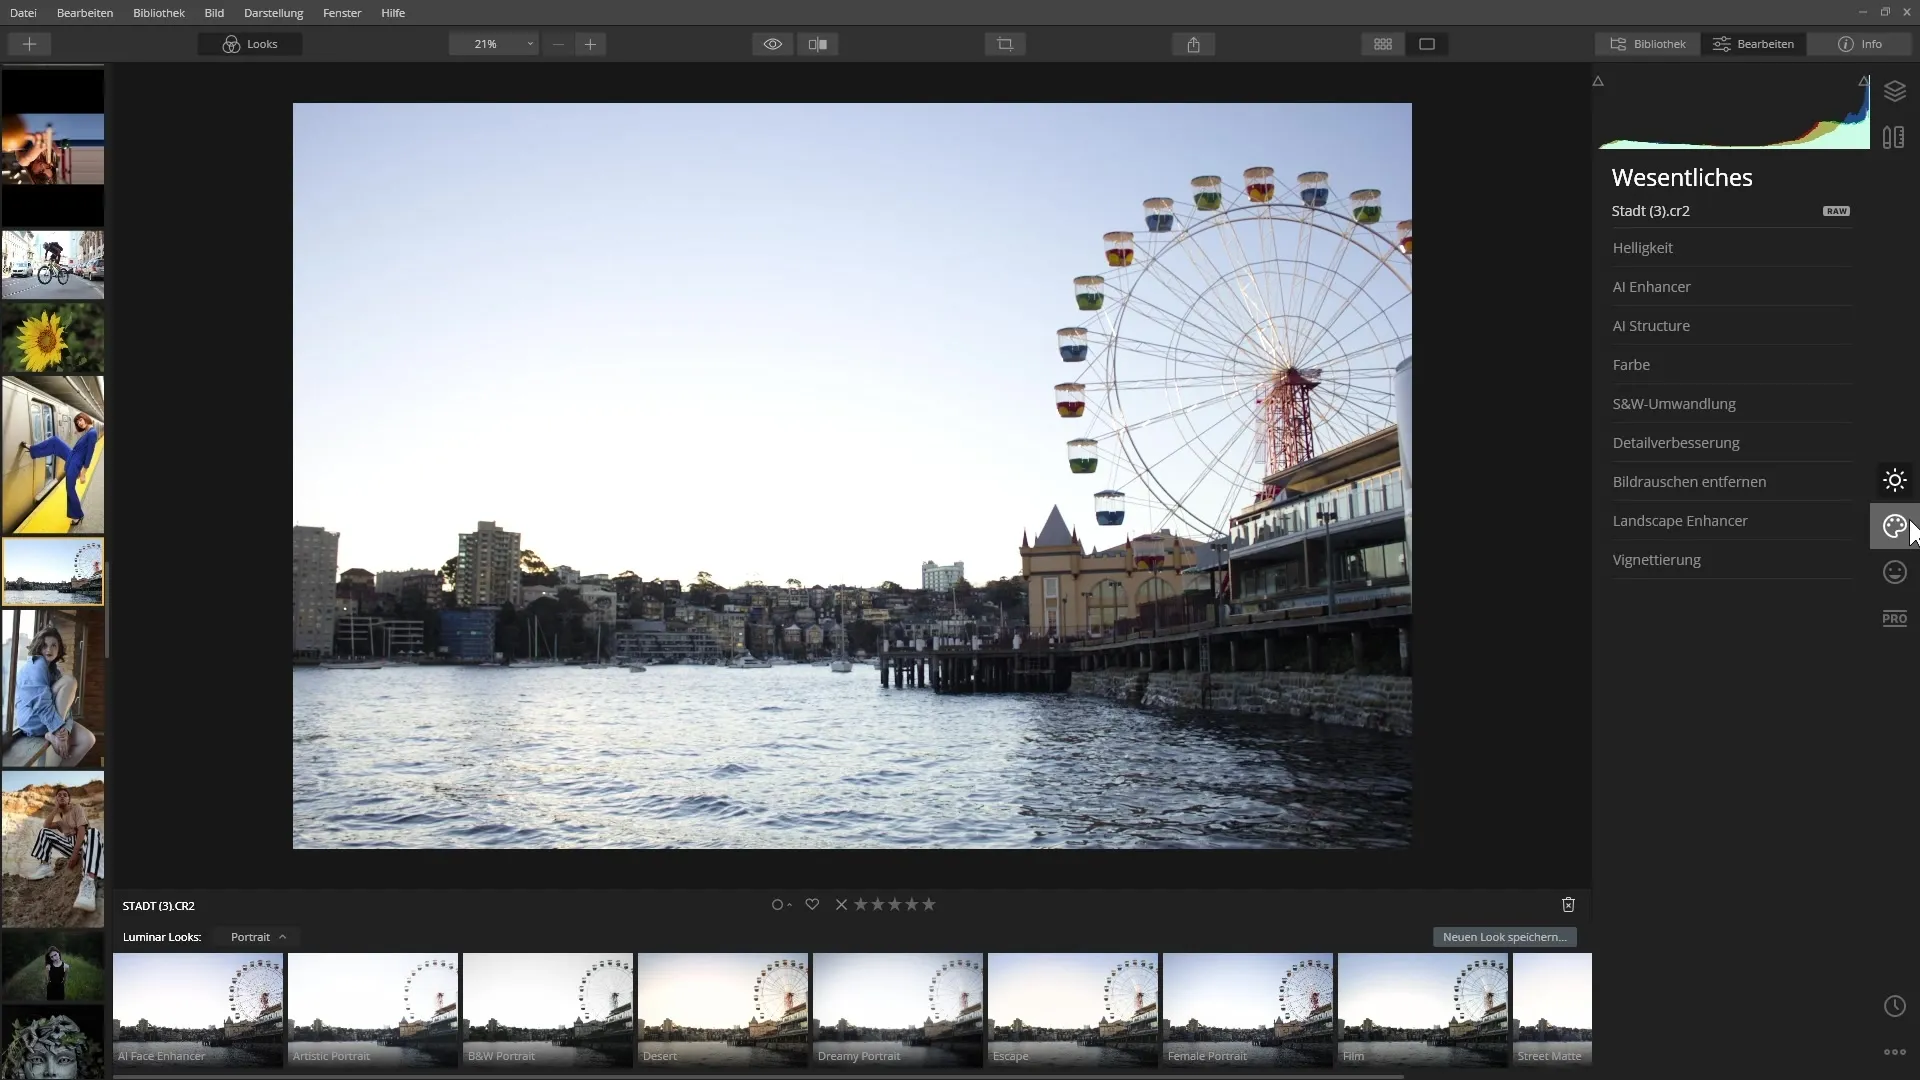Zoom in with the plus icon
This screenshot has width=1920, height=1080.
click(590, 44)
